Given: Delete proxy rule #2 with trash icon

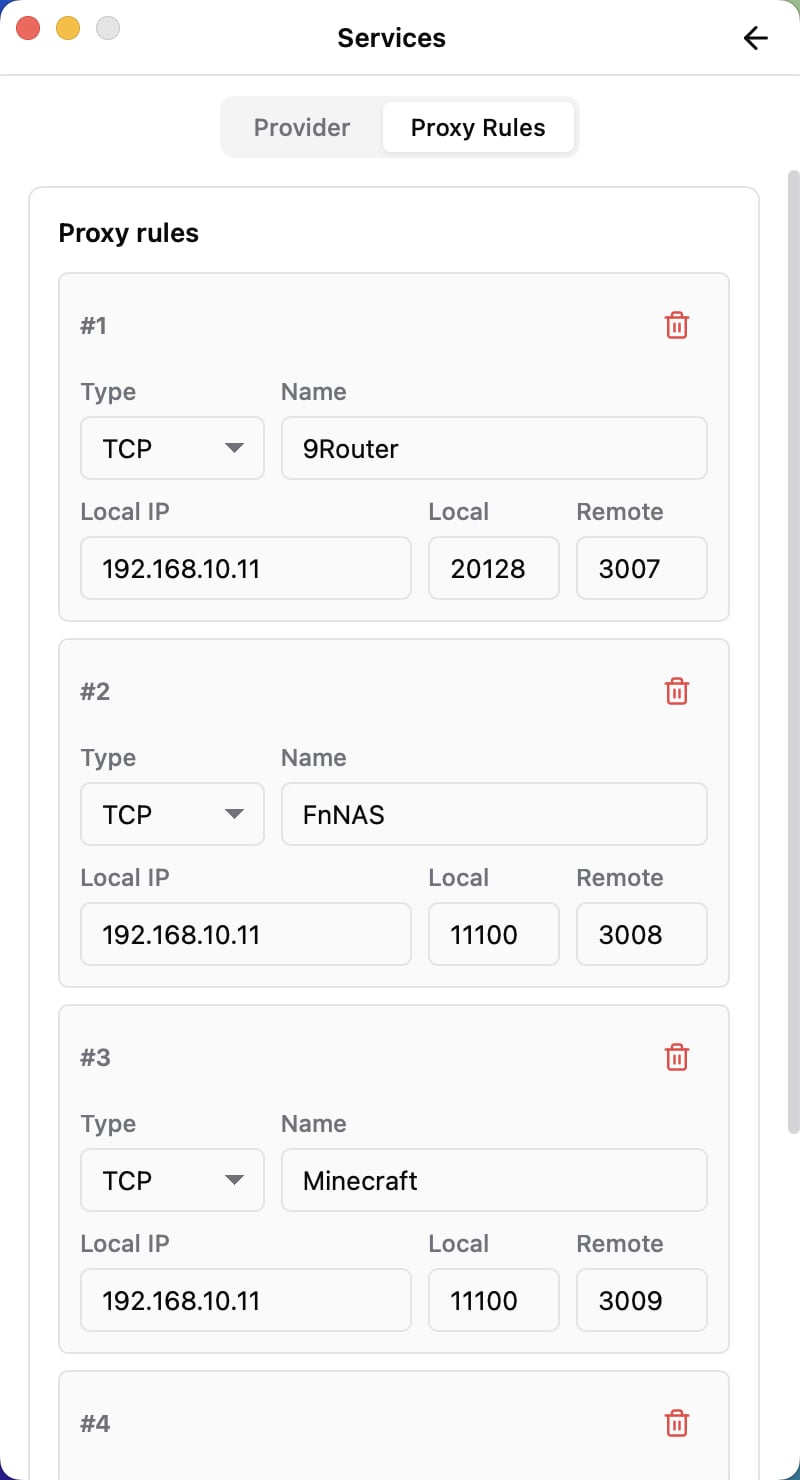Looking at the screenshot, I should click(x=677, y=691).
